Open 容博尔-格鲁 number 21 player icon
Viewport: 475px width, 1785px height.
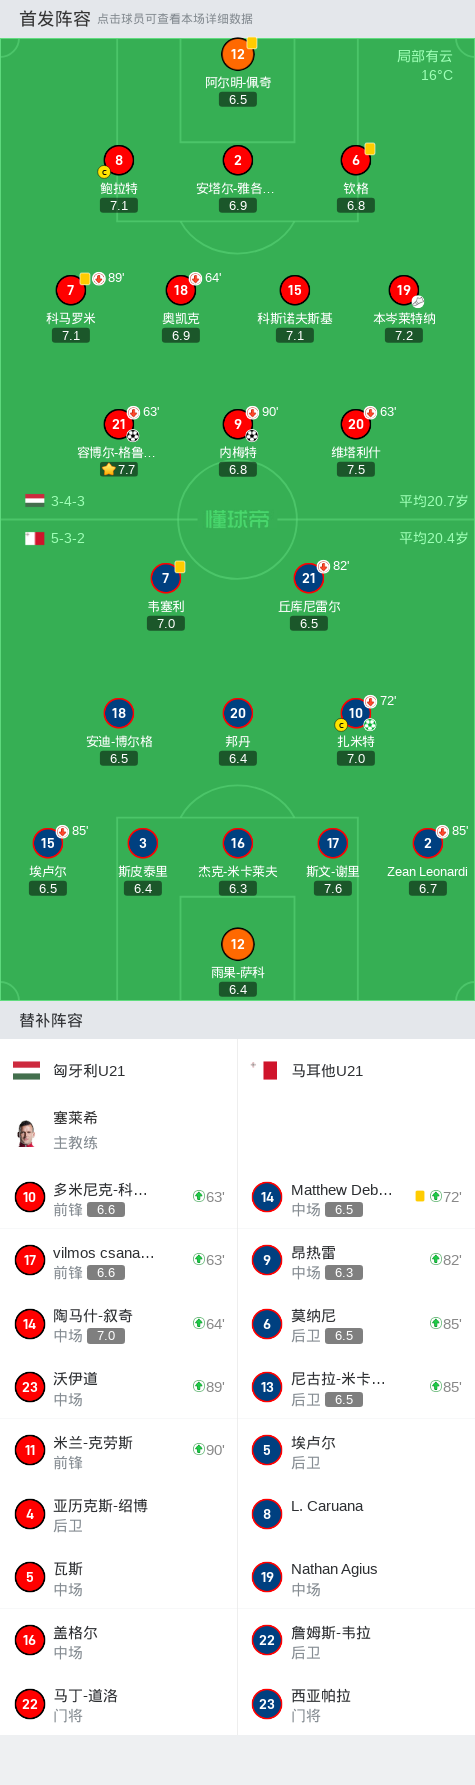pyautogui.click(x=119, y=424)
